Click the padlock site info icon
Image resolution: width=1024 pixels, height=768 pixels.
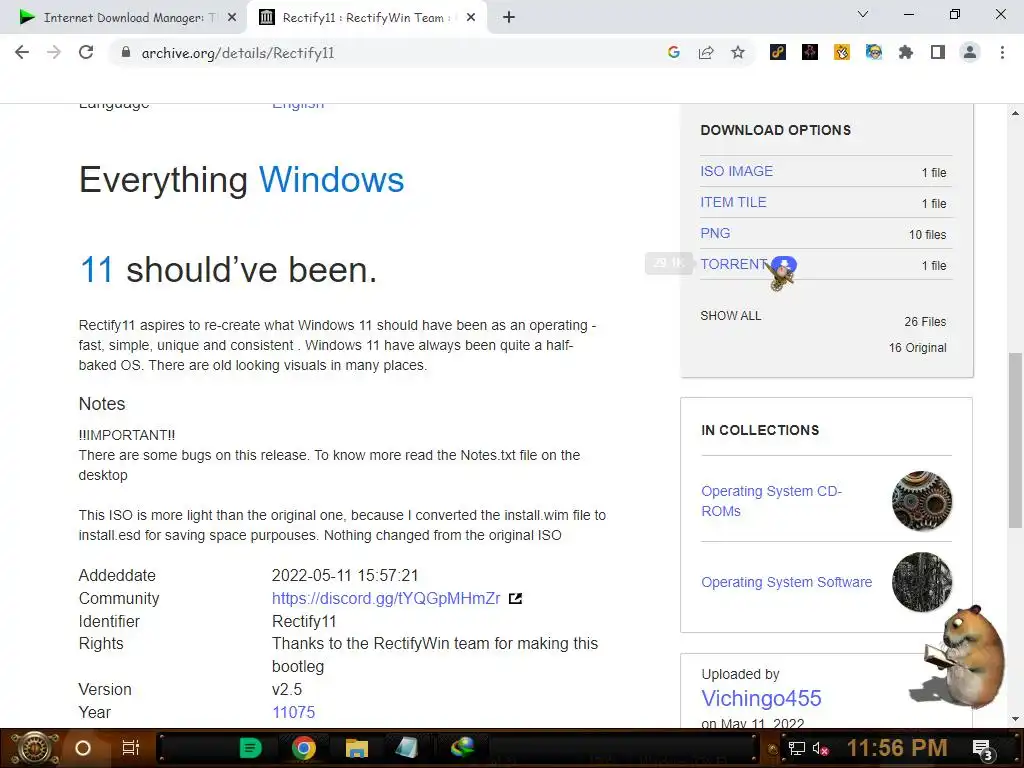coord(126,52)
